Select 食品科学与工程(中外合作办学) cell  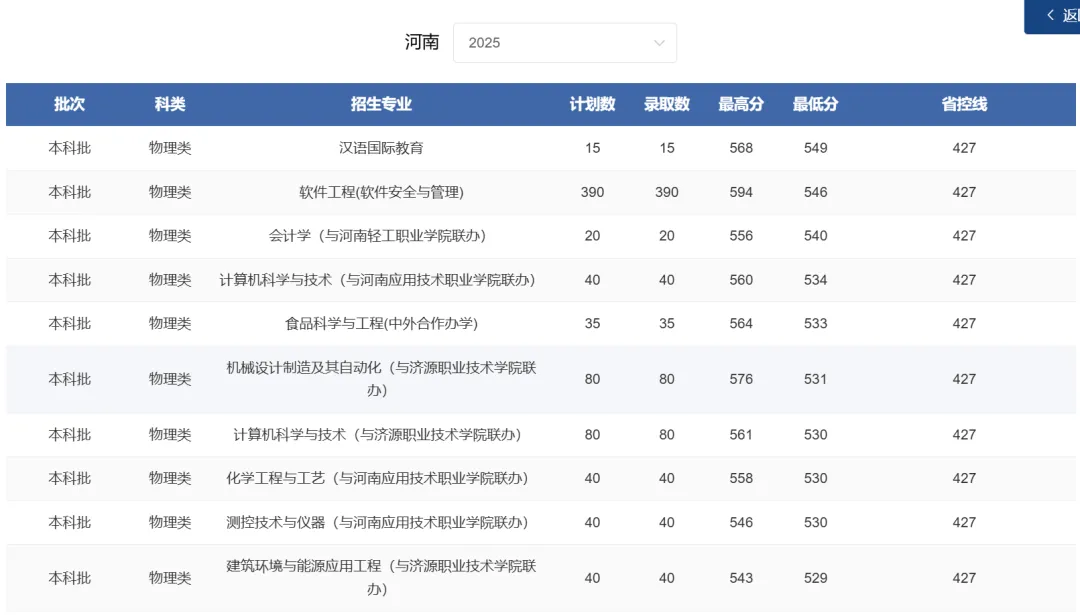point(381,324)
